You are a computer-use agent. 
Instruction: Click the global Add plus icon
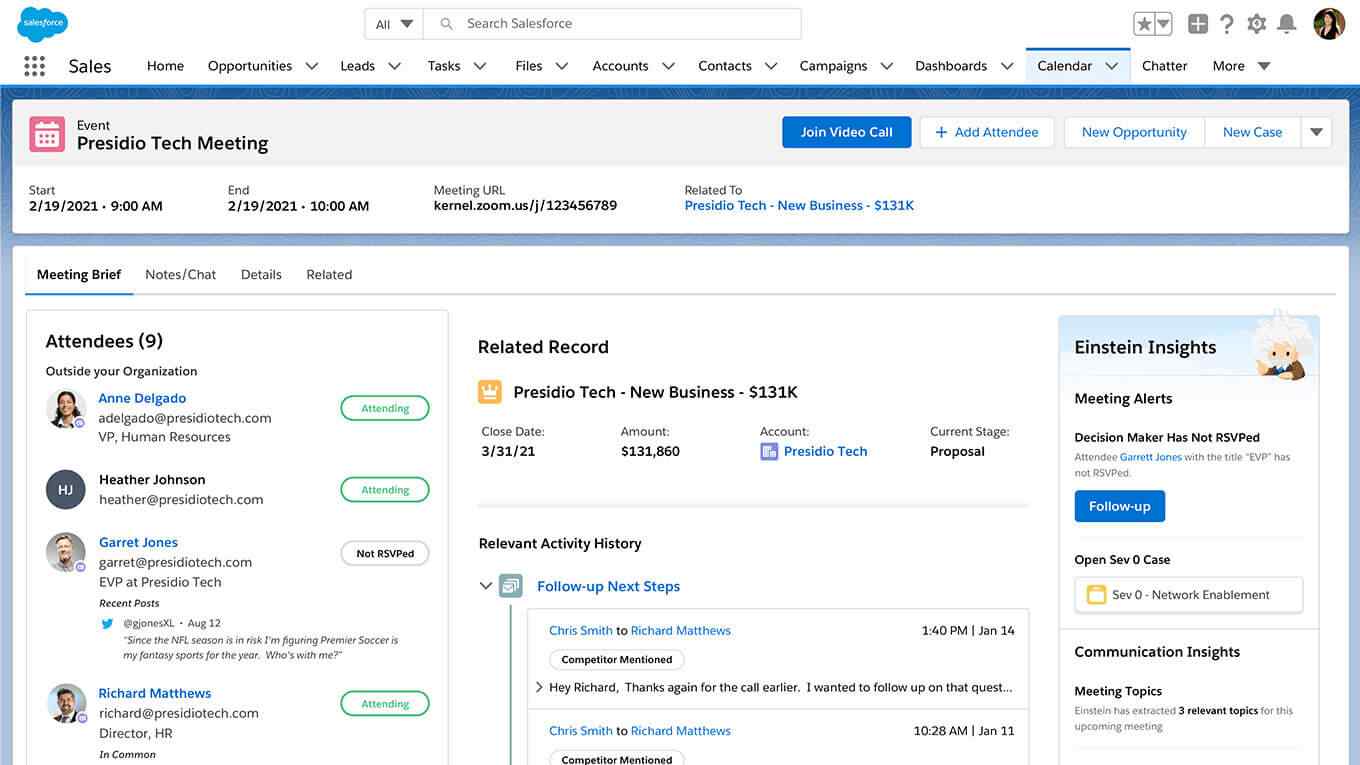1198,24
